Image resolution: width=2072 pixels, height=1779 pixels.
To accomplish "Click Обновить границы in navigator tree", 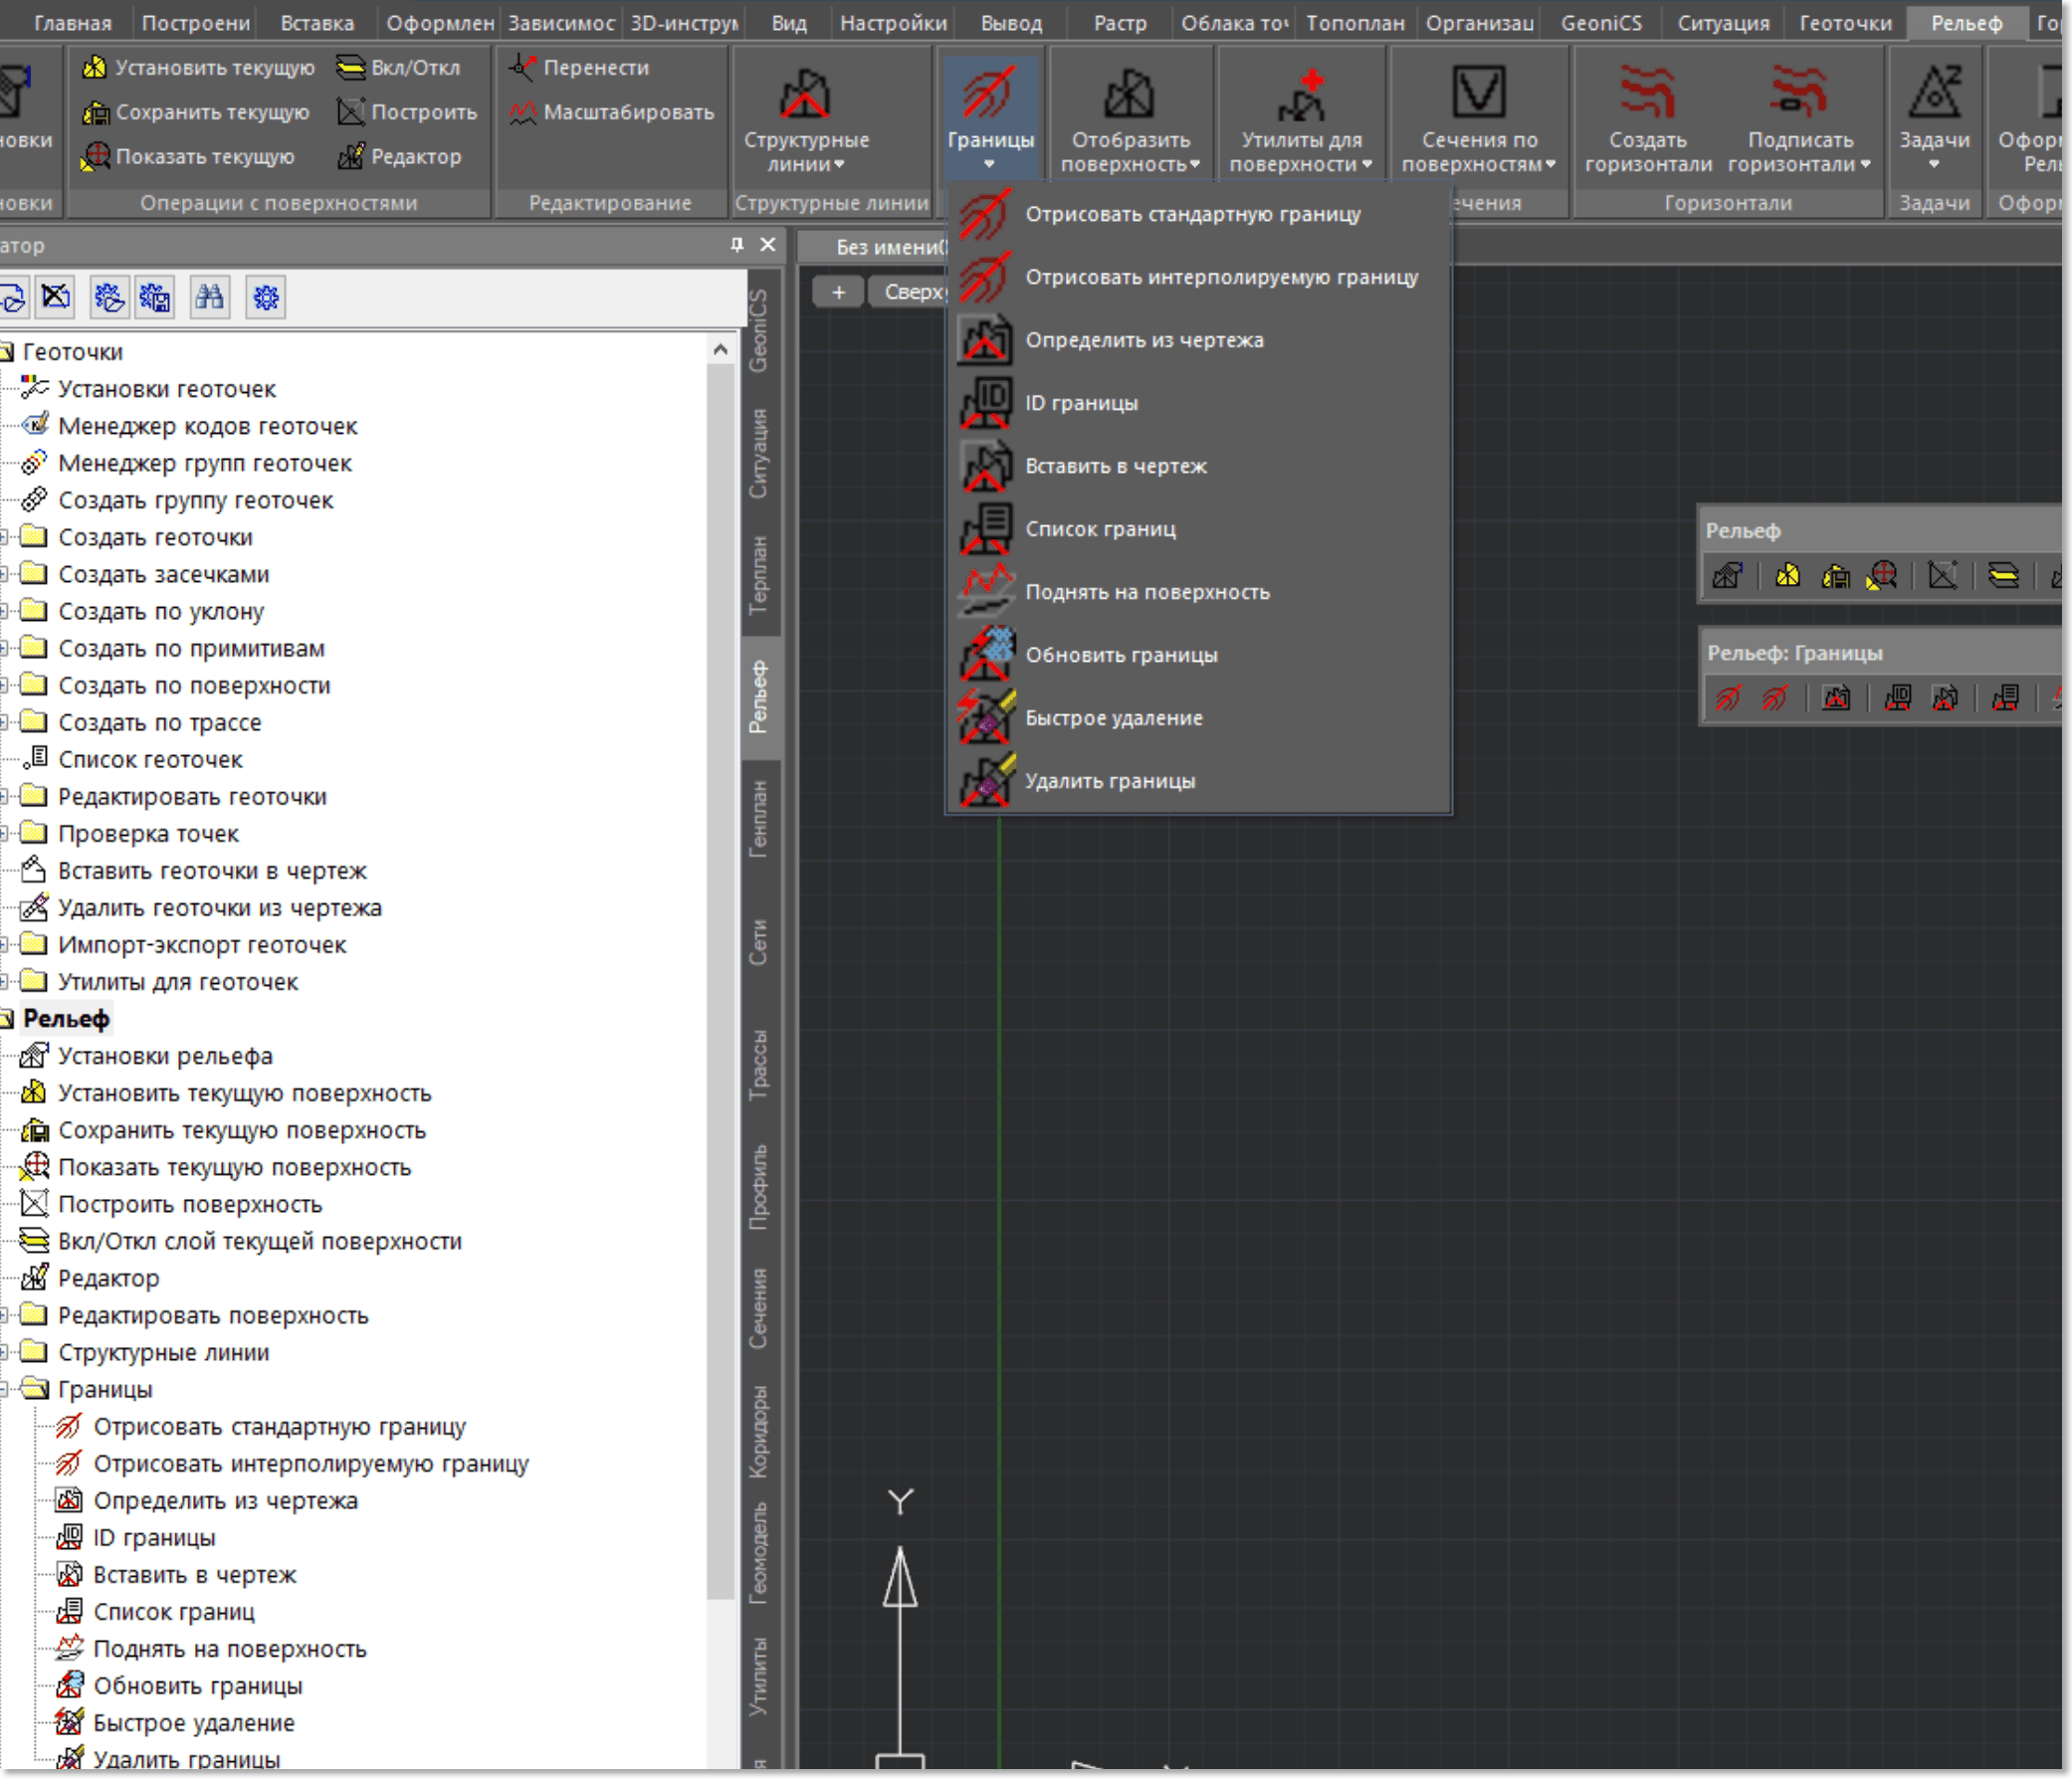I will (197, 1686).
